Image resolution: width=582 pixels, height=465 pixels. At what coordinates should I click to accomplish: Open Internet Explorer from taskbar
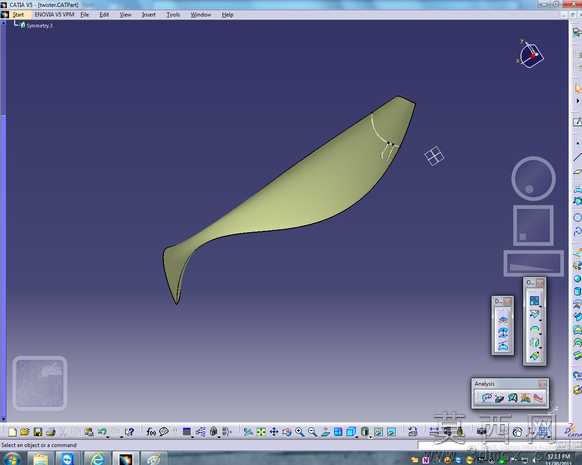[97, 459]
